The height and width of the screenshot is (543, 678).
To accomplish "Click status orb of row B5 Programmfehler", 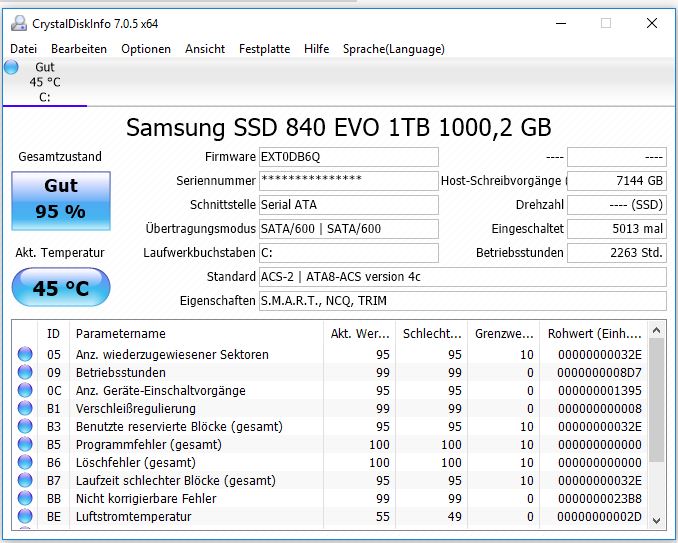I will point(25,444).
